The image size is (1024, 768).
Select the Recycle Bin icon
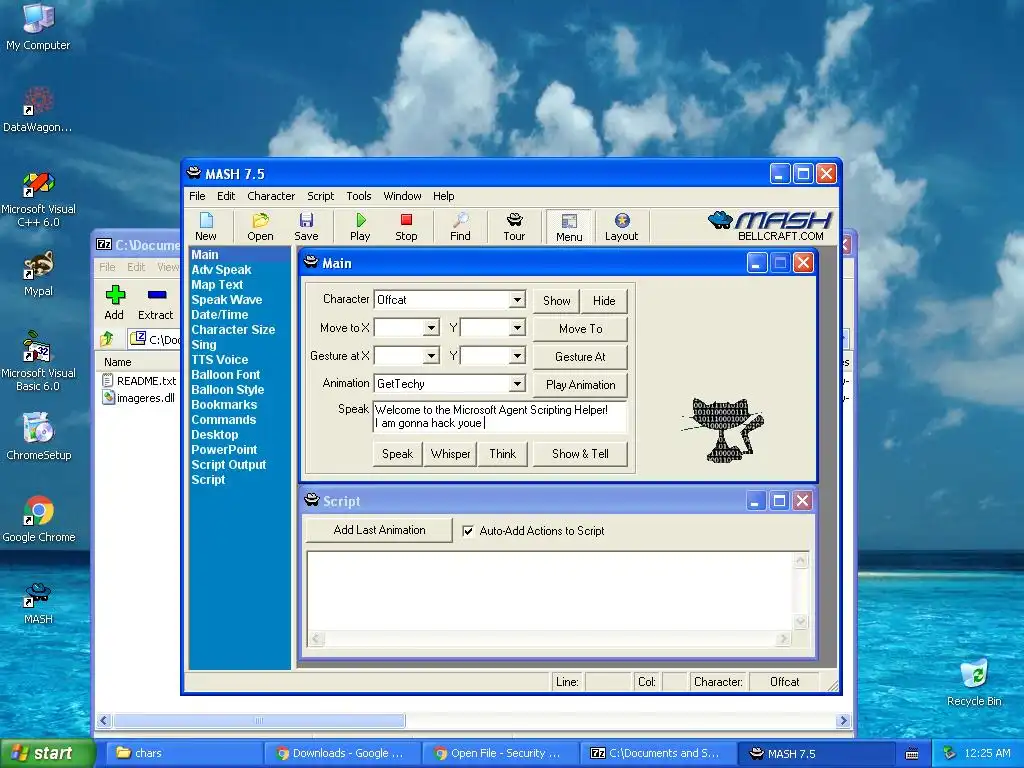tap(974, 683)
